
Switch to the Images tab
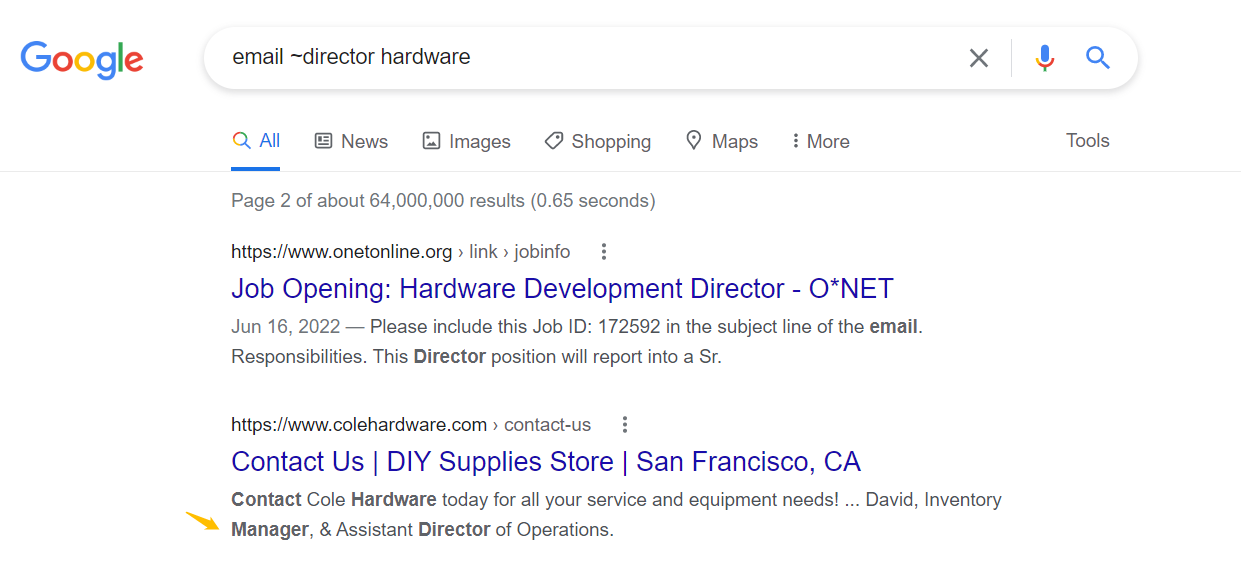466,142
